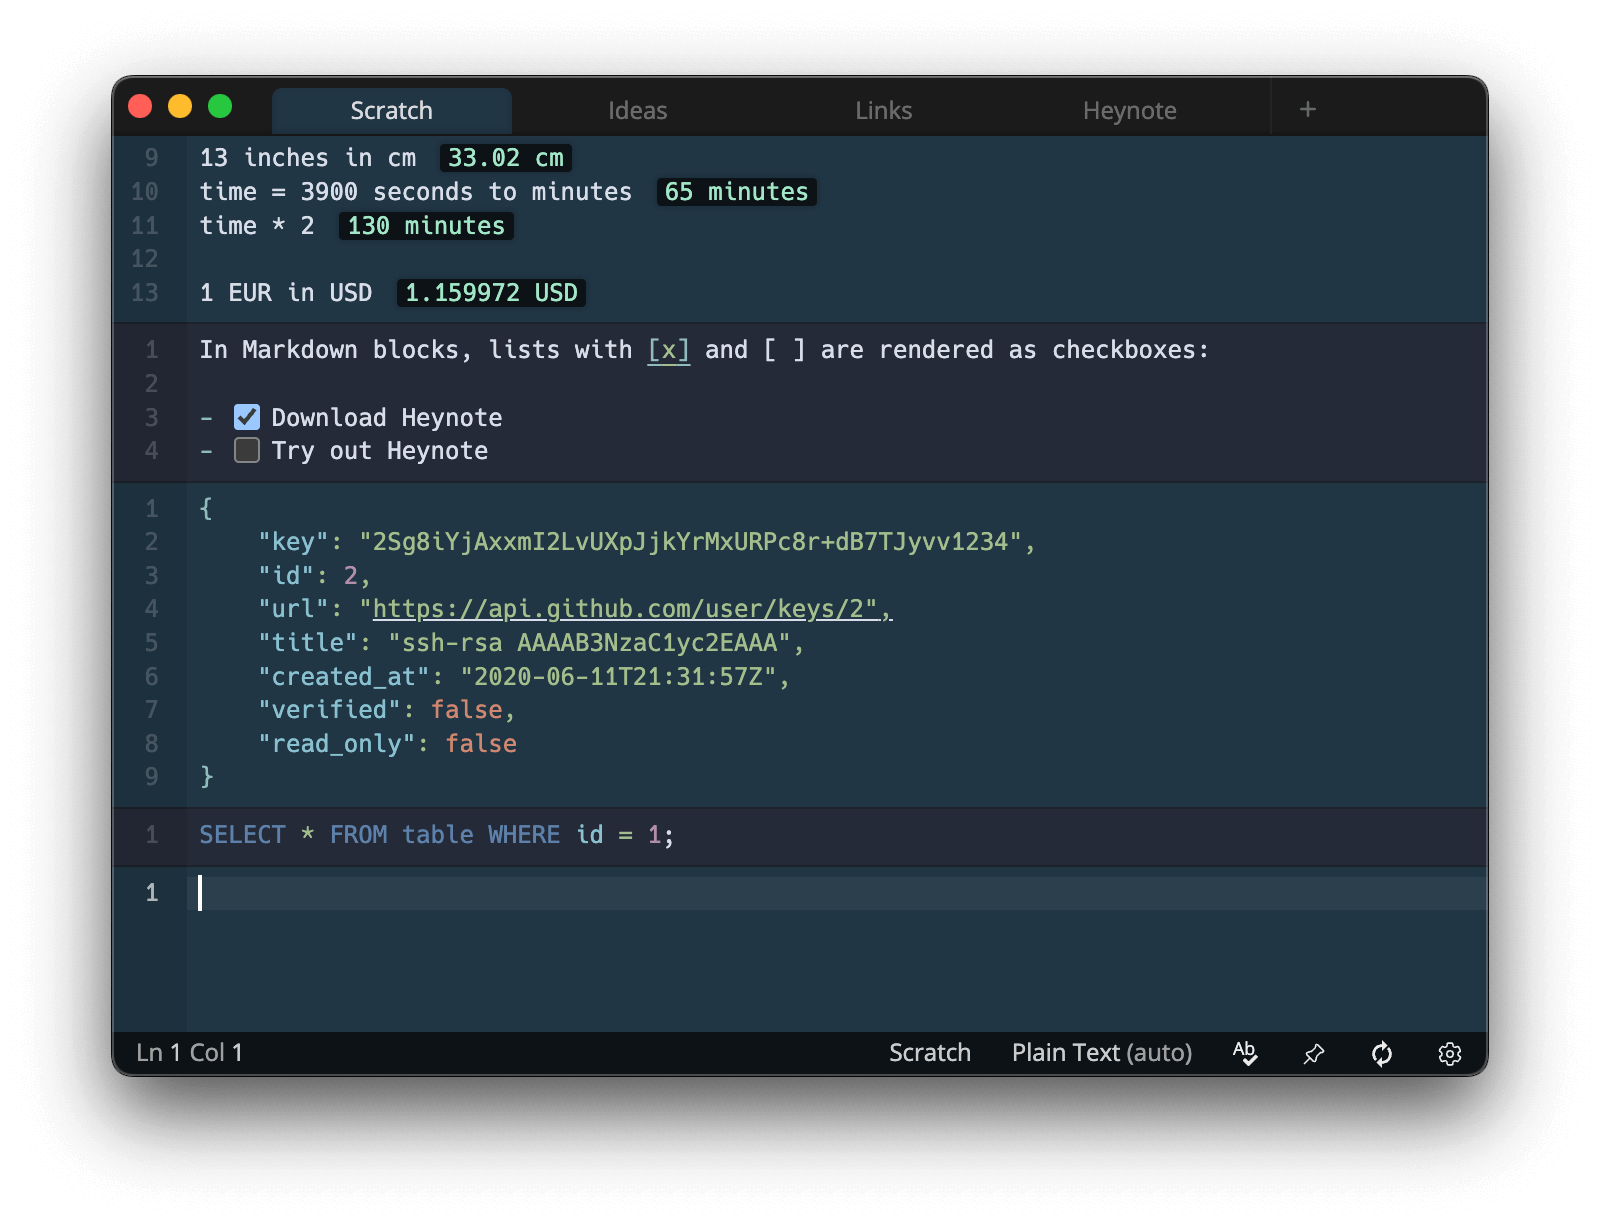Click the FROM keyword in SQL
Screen dimensions: 1600x1224
tap(358, 835)
